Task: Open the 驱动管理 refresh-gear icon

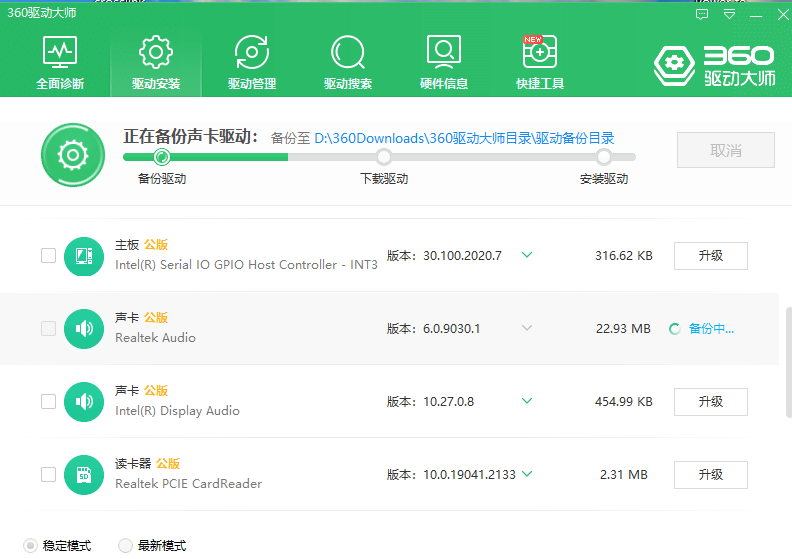Action: click(x=252, y=52)
